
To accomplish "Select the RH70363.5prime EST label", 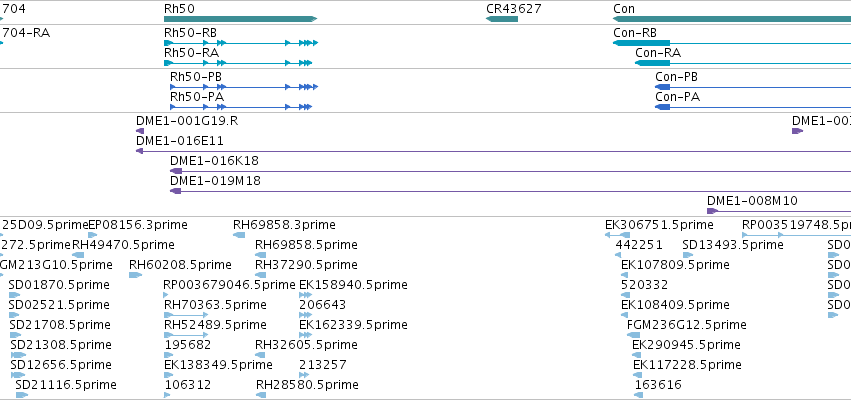I will coord(215,304).
